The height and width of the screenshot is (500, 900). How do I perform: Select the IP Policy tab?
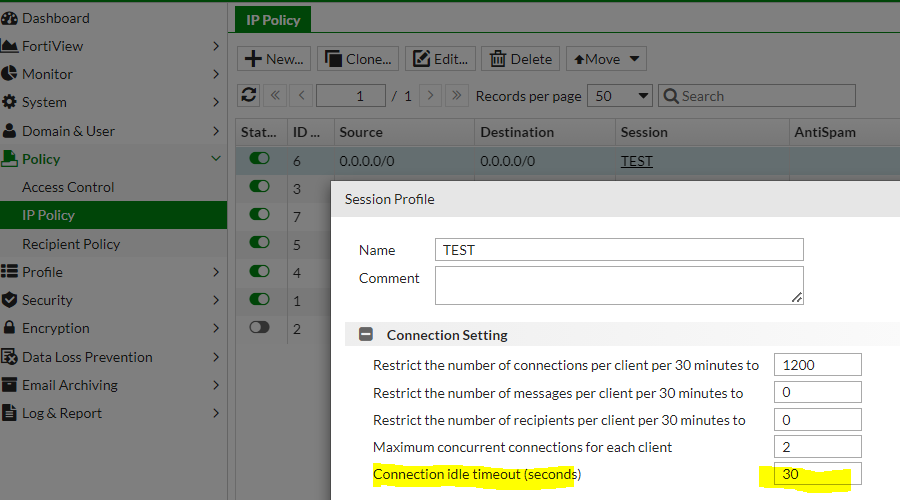(273, 18)
